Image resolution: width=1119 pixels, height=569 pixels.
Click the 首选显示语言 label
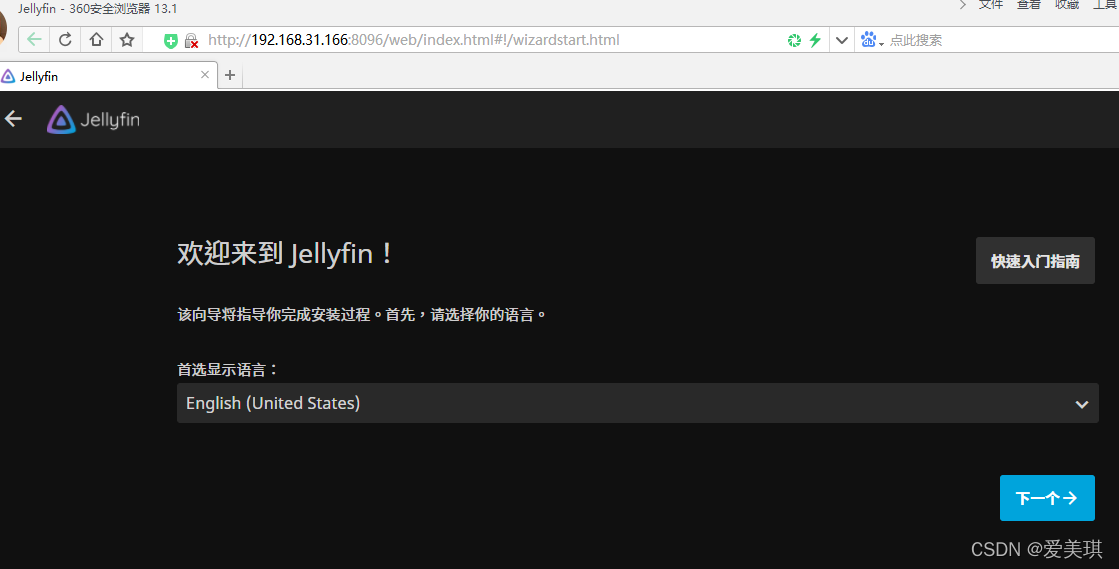227,369
